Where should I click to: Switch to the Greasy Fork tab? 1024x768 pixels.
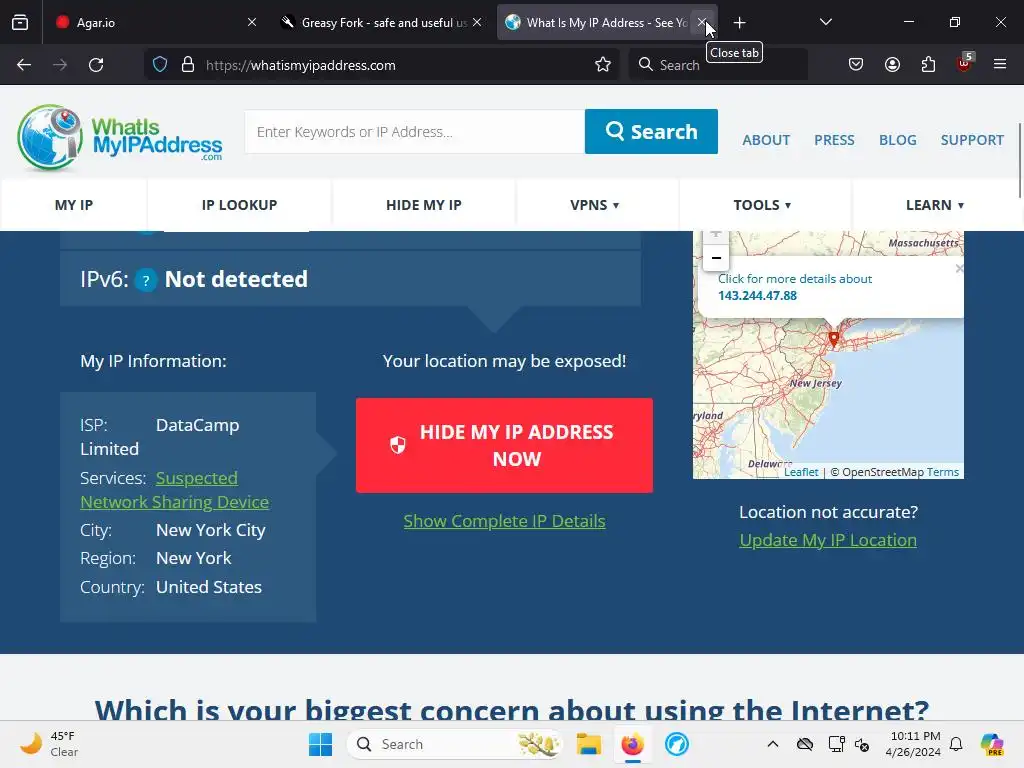click(383, 22)
